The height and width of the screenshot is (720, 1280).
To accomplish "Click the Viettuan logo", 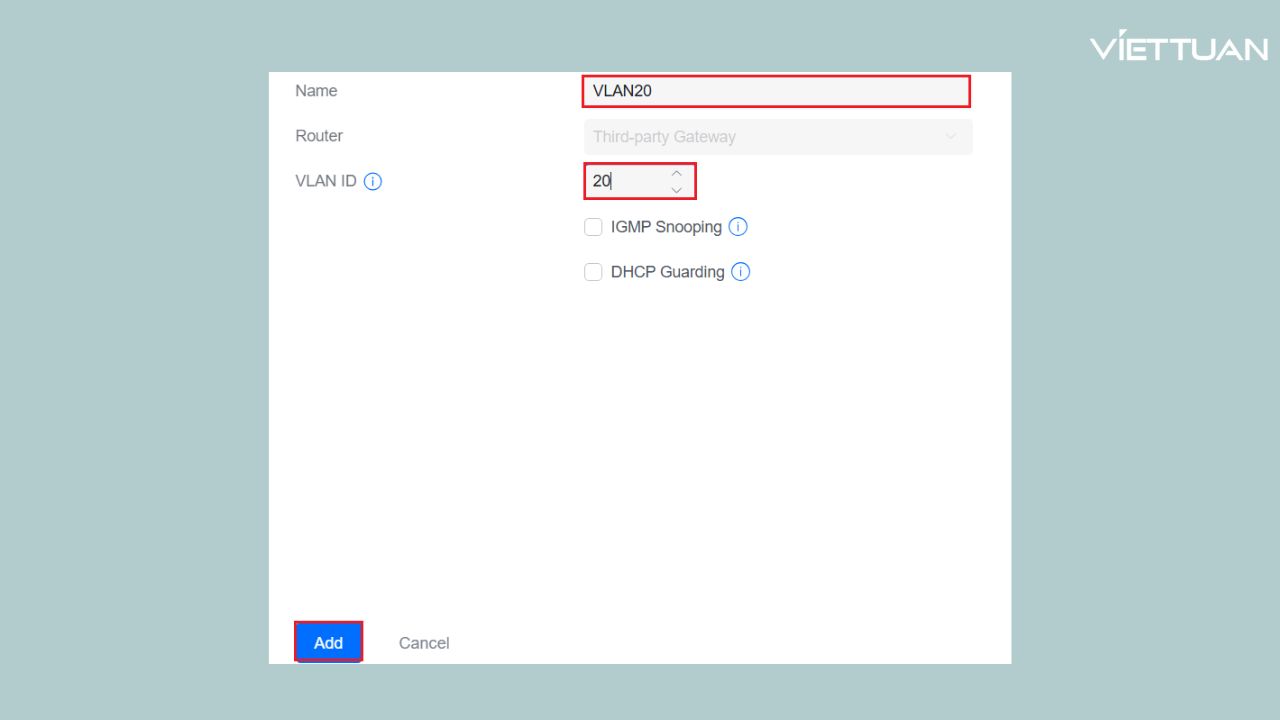I will [x=1180, y=45].
